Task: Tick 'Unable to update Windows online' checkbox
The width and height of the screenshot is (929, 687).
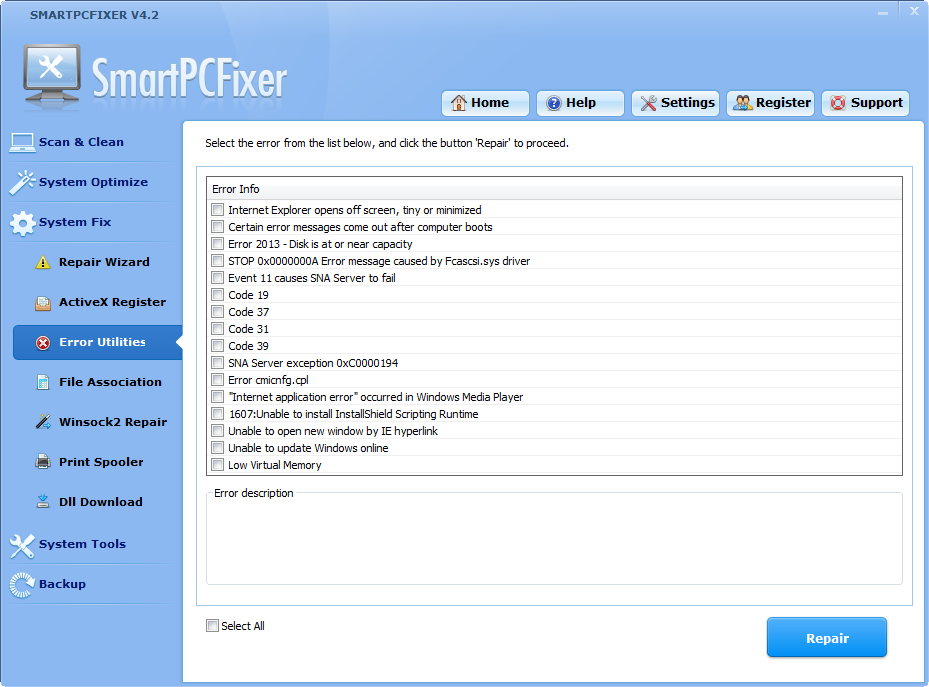Action: pos(217,448)
